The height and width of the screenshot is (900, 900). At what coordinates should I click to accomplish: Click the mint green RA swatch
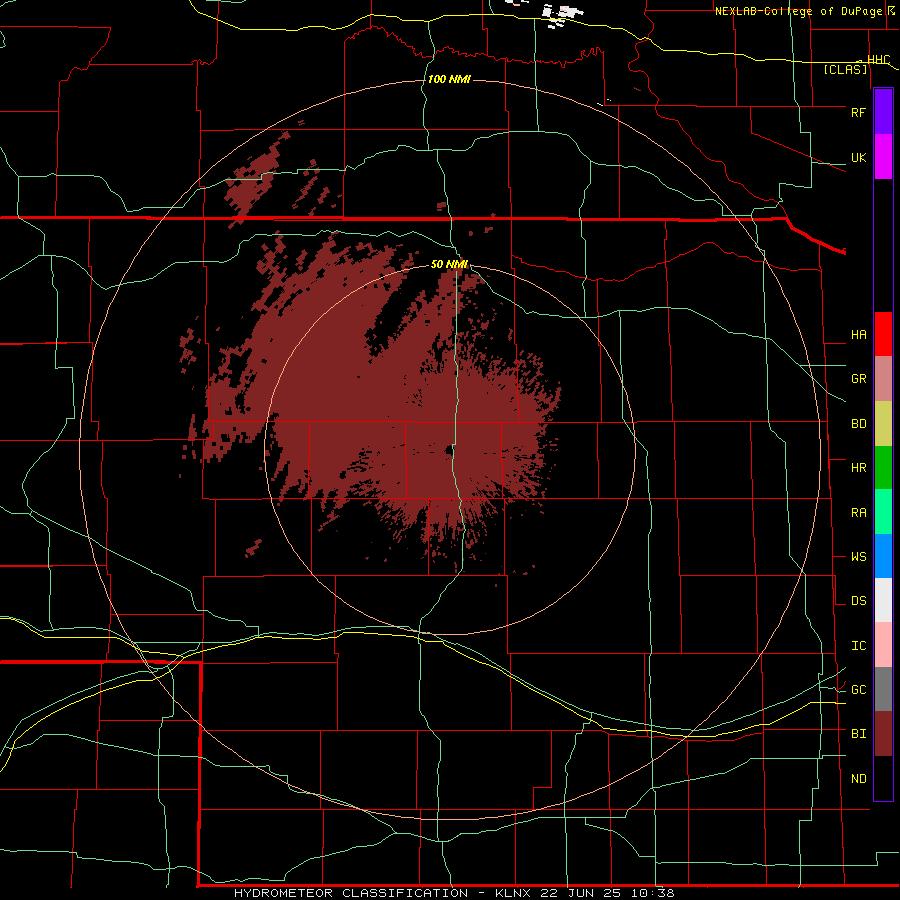point(883,512)
